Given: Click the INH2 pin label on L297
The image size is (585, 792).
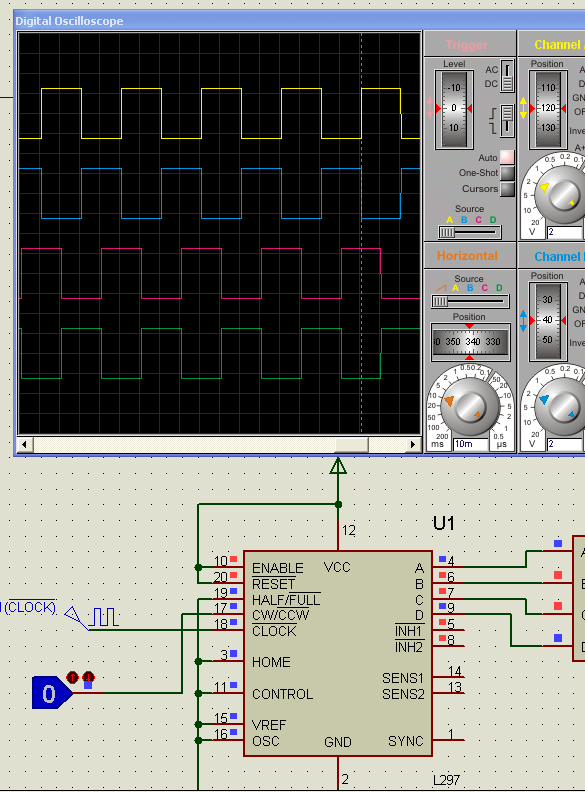Looking at the screenshot, I should tap(409, 647).
